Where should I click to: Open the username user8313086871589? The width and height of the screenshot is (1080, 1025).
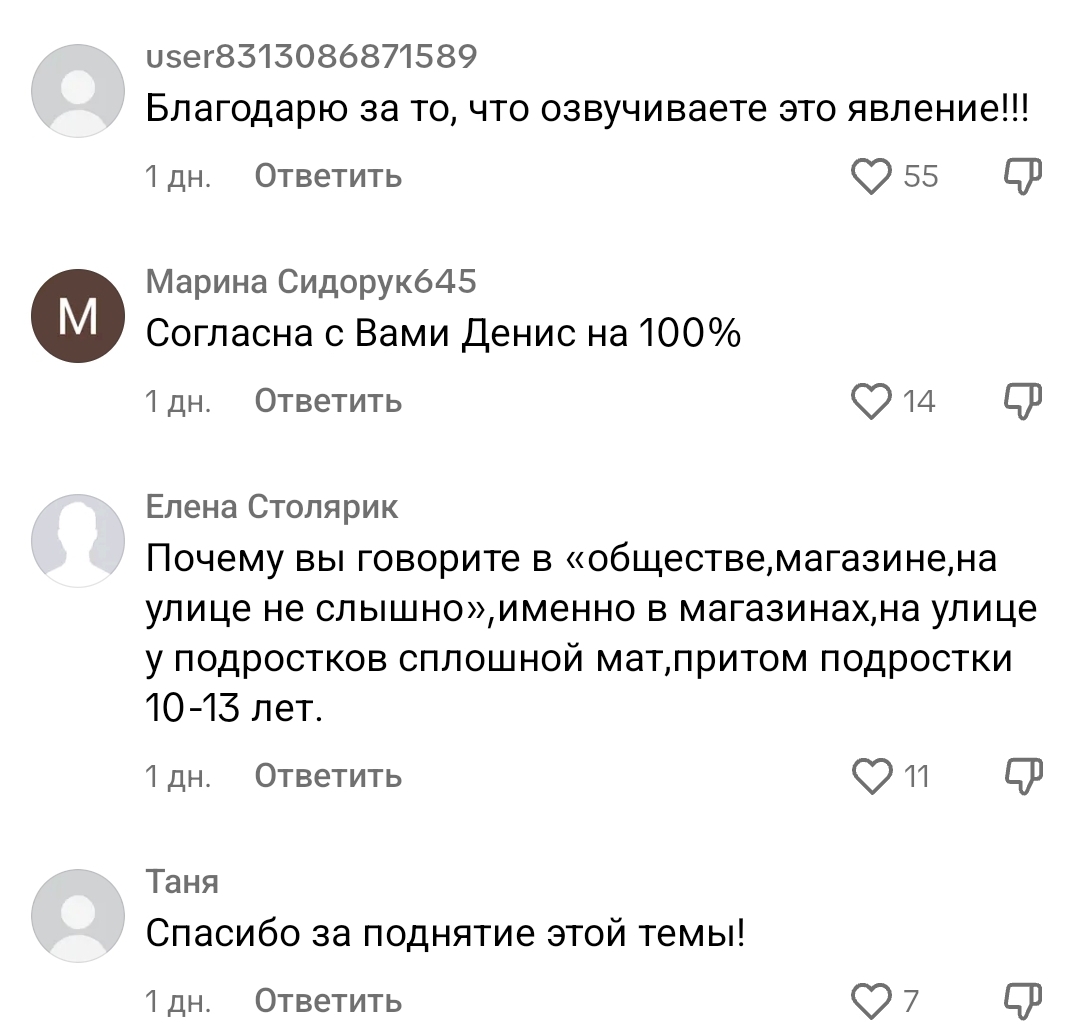311,57
